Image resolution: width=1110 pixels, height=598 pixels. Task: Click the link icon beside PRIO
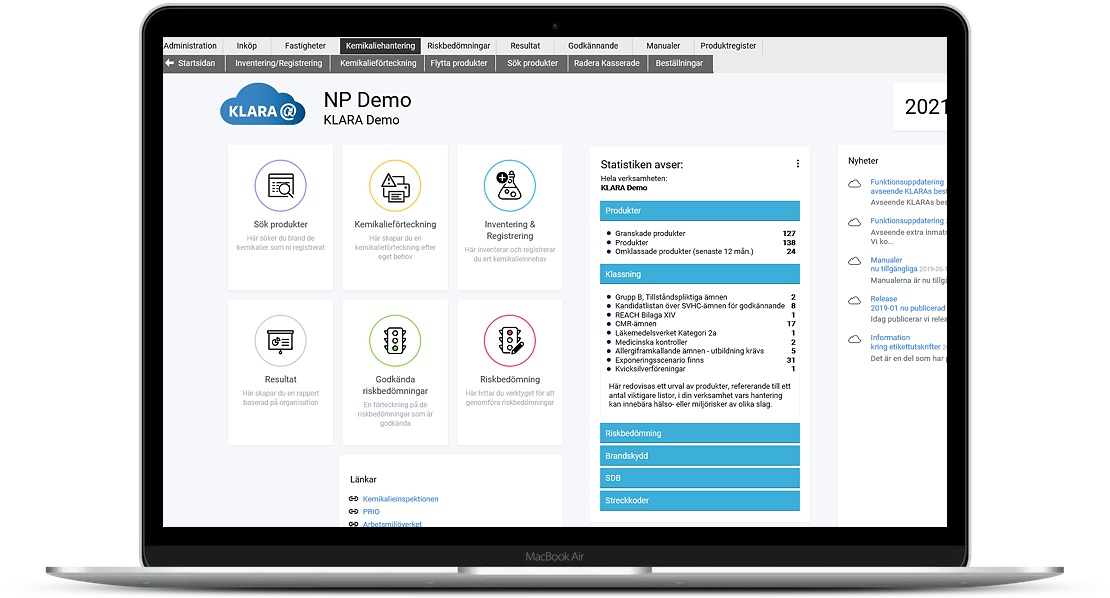coord(353,512)
